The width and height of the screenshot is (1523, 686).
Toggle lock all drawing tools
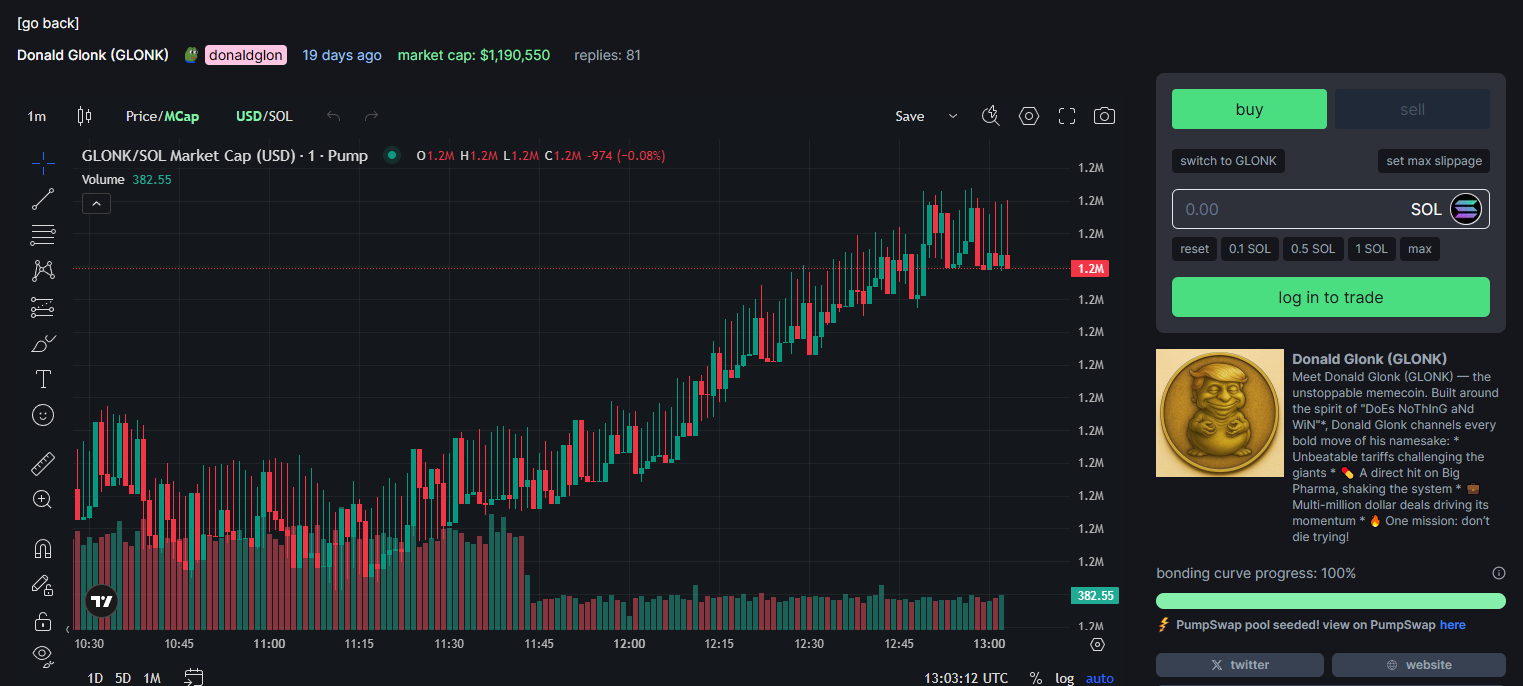[43, 621]
